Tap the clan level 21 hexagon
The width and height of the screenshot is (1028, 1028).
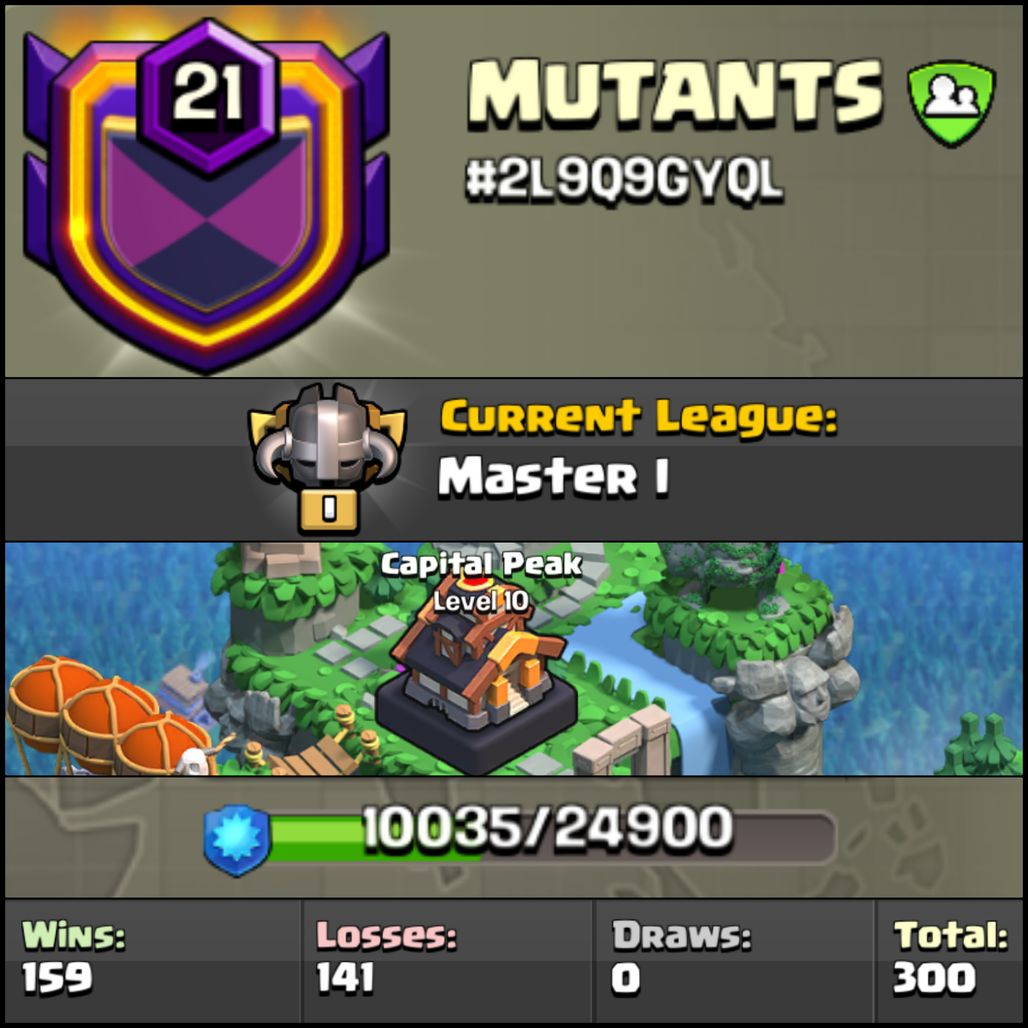tap(208, 94)
